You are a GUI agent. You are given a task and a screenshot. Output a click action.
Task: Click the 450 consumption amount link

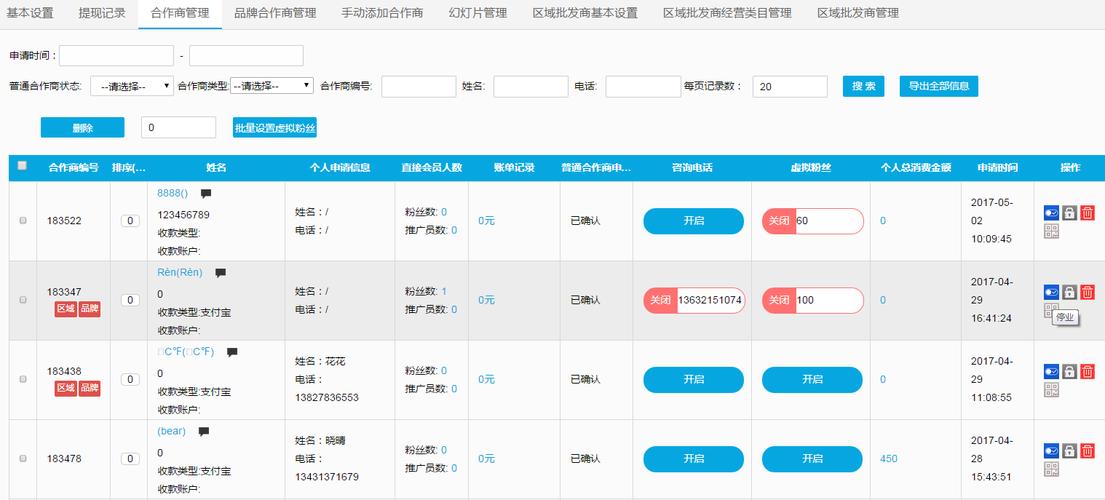(889, 458)
